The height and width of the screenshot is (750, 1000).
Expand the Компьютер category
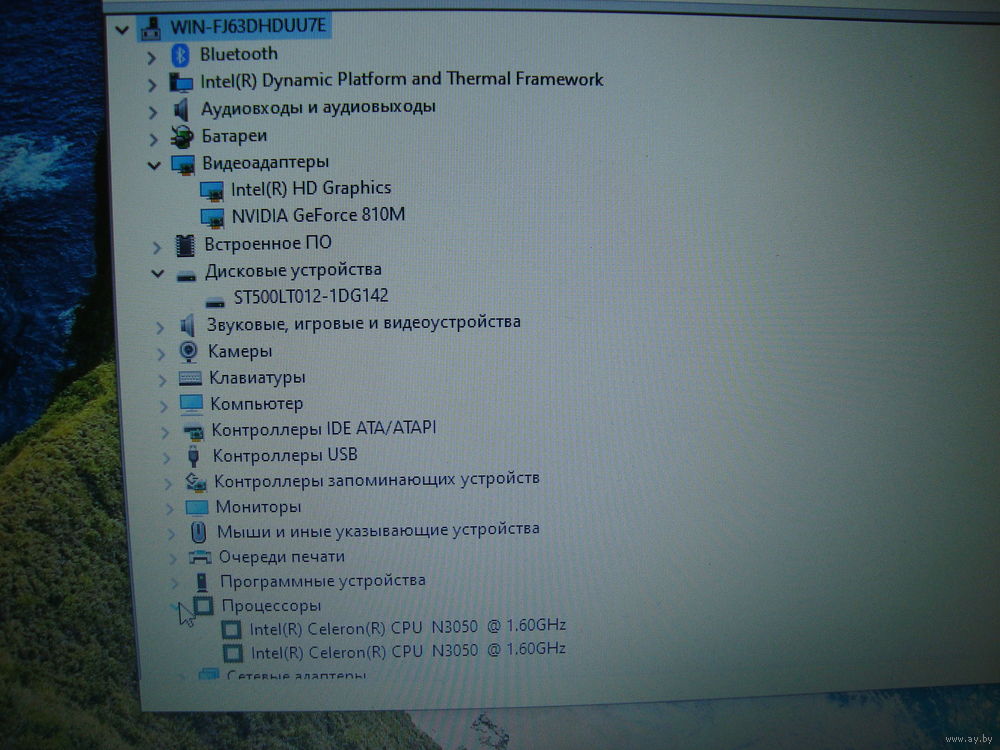coord(163,406)
